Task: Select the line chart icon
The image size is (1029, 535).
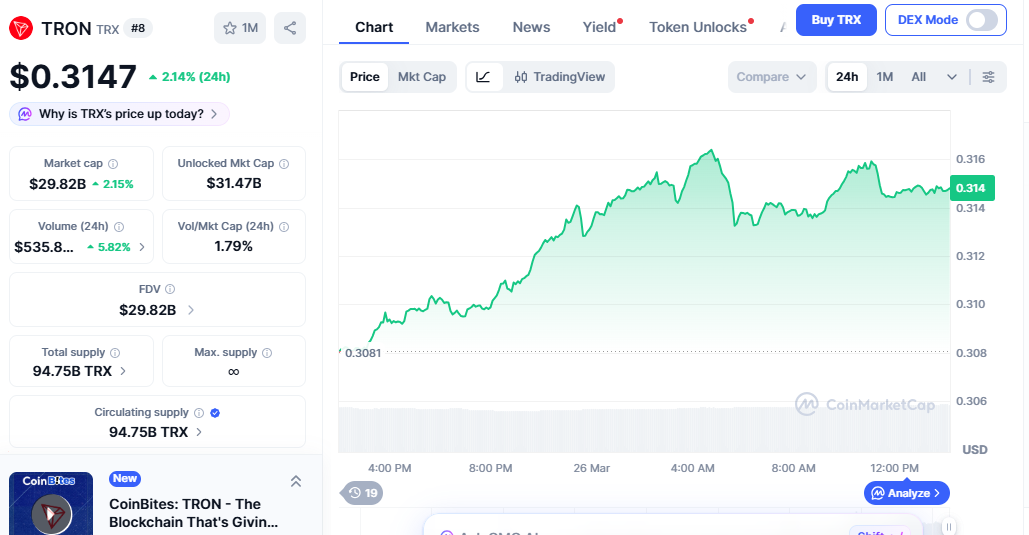Action: tap(483, 77)
